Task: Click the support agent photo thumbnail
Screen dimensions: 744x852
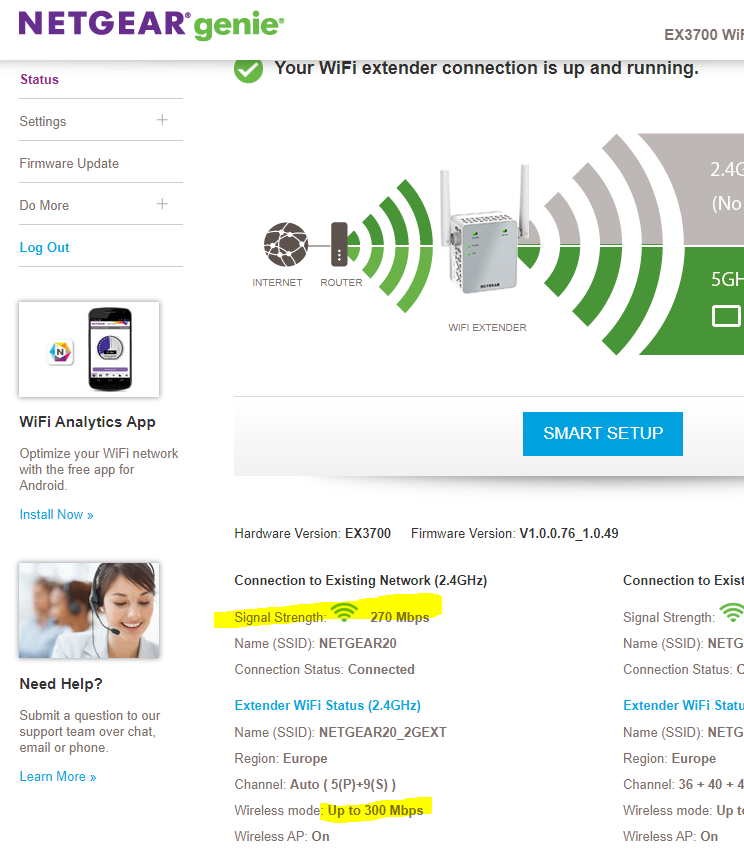Action: [89, 610]
